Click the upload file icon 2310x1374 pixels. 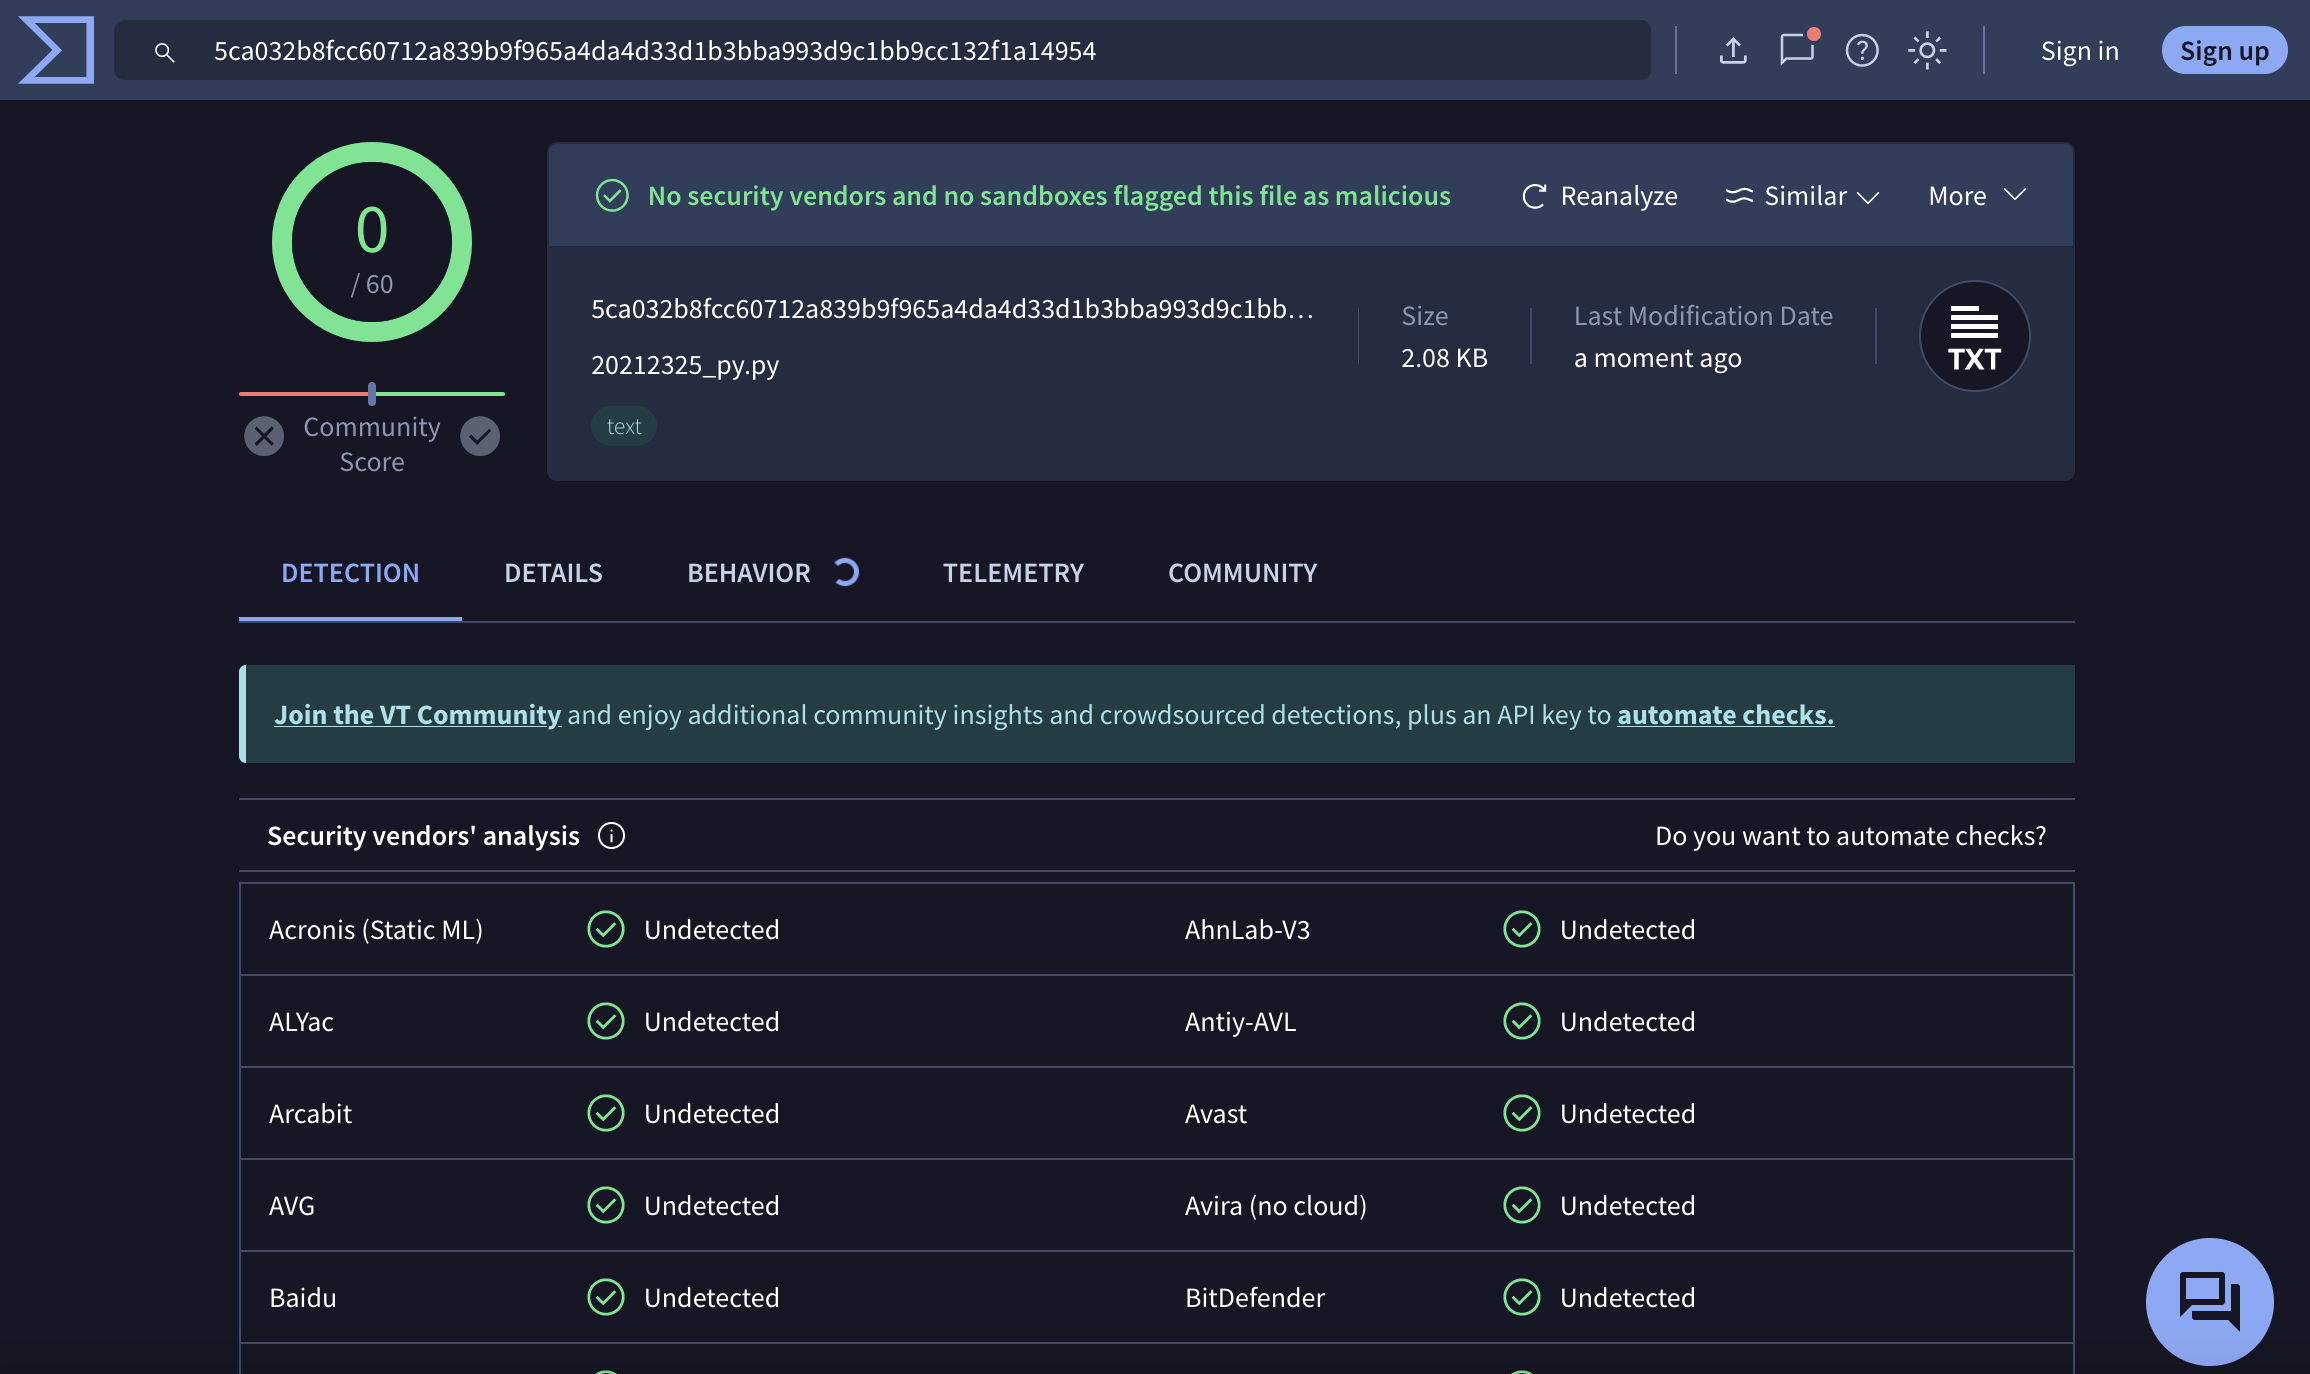pyautogui.click(x=1733, y=50)
